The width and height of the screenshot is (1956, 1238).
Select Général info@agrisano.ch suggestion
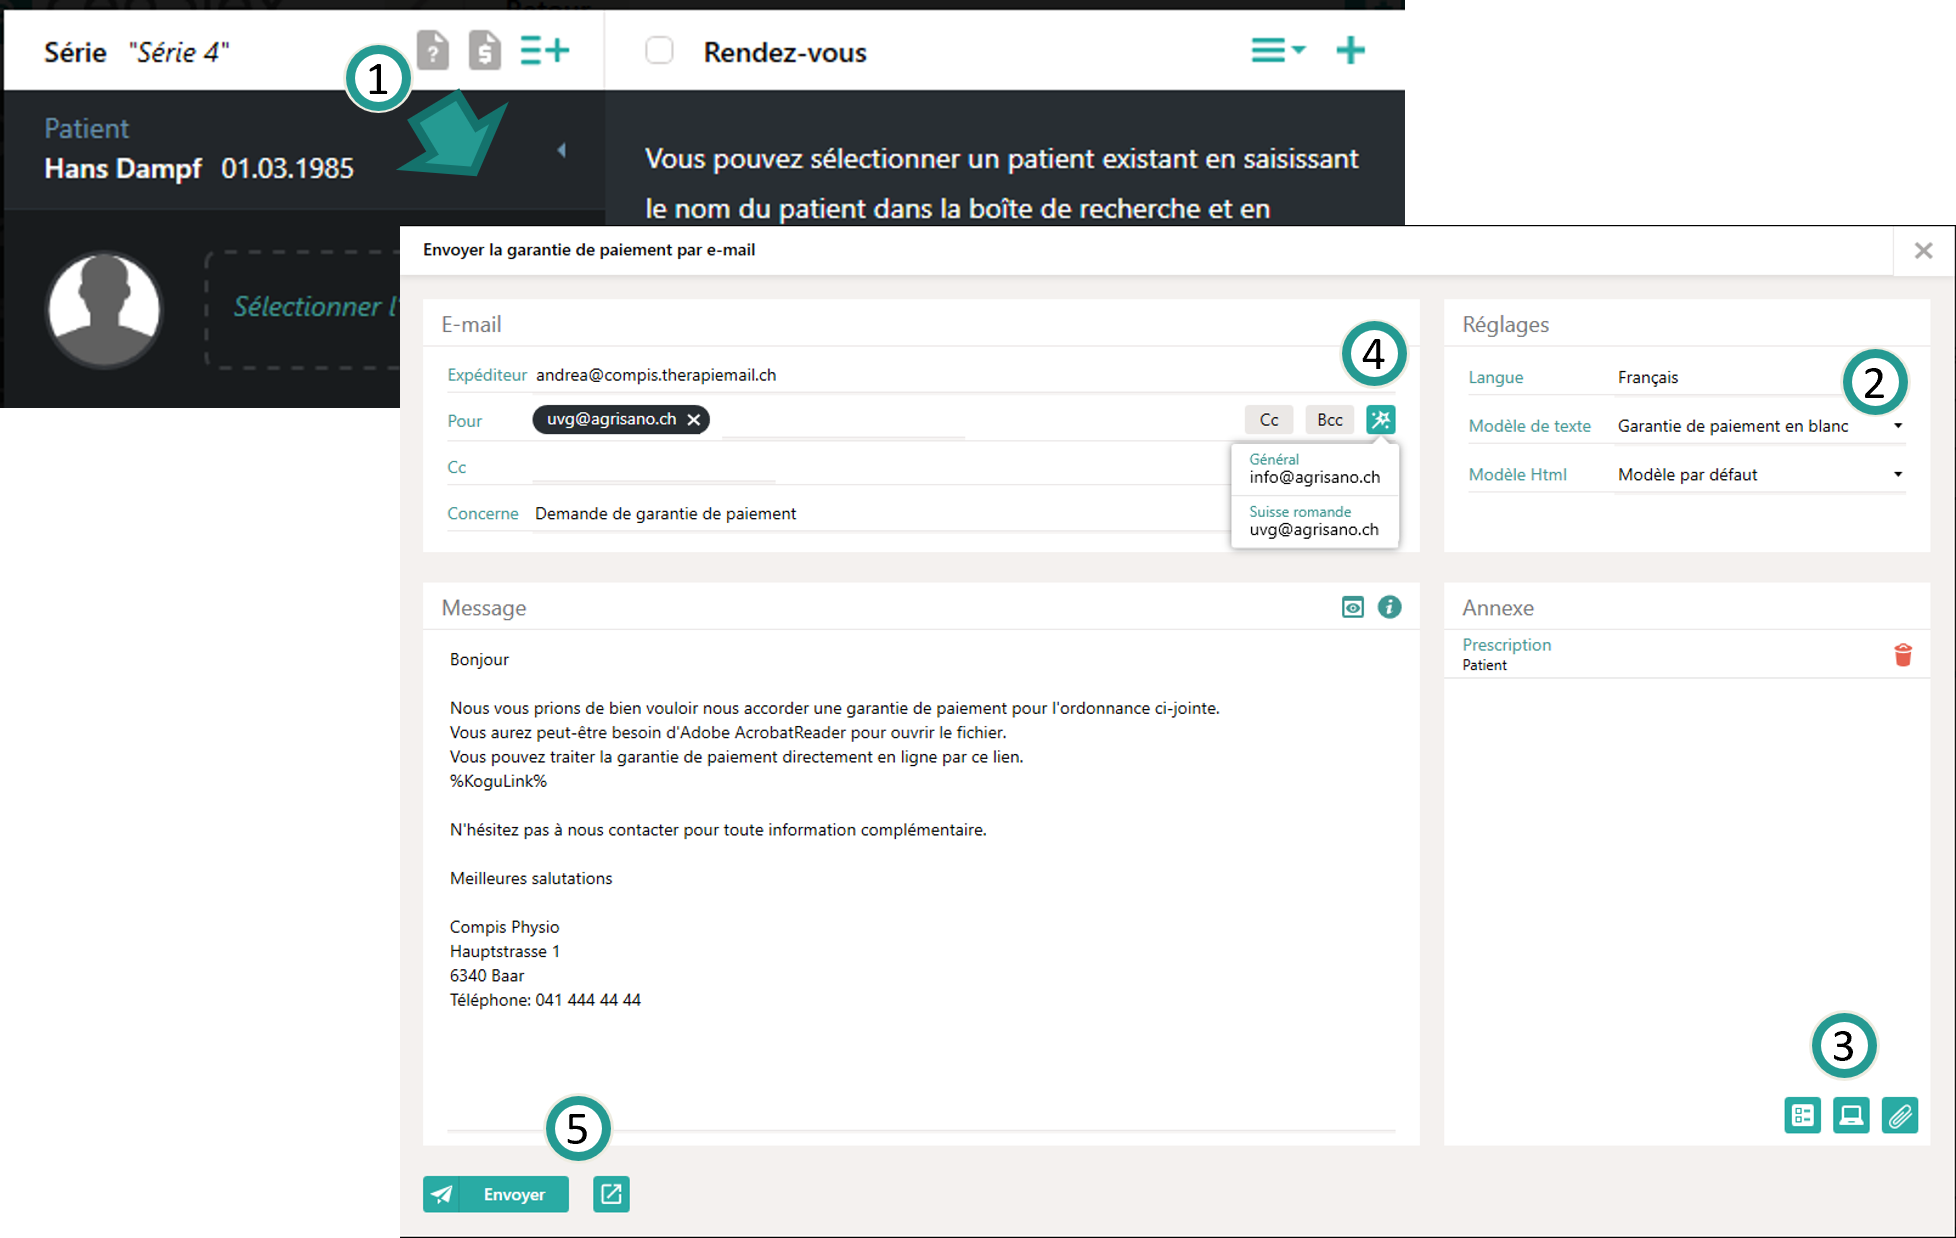[1314, 469]
